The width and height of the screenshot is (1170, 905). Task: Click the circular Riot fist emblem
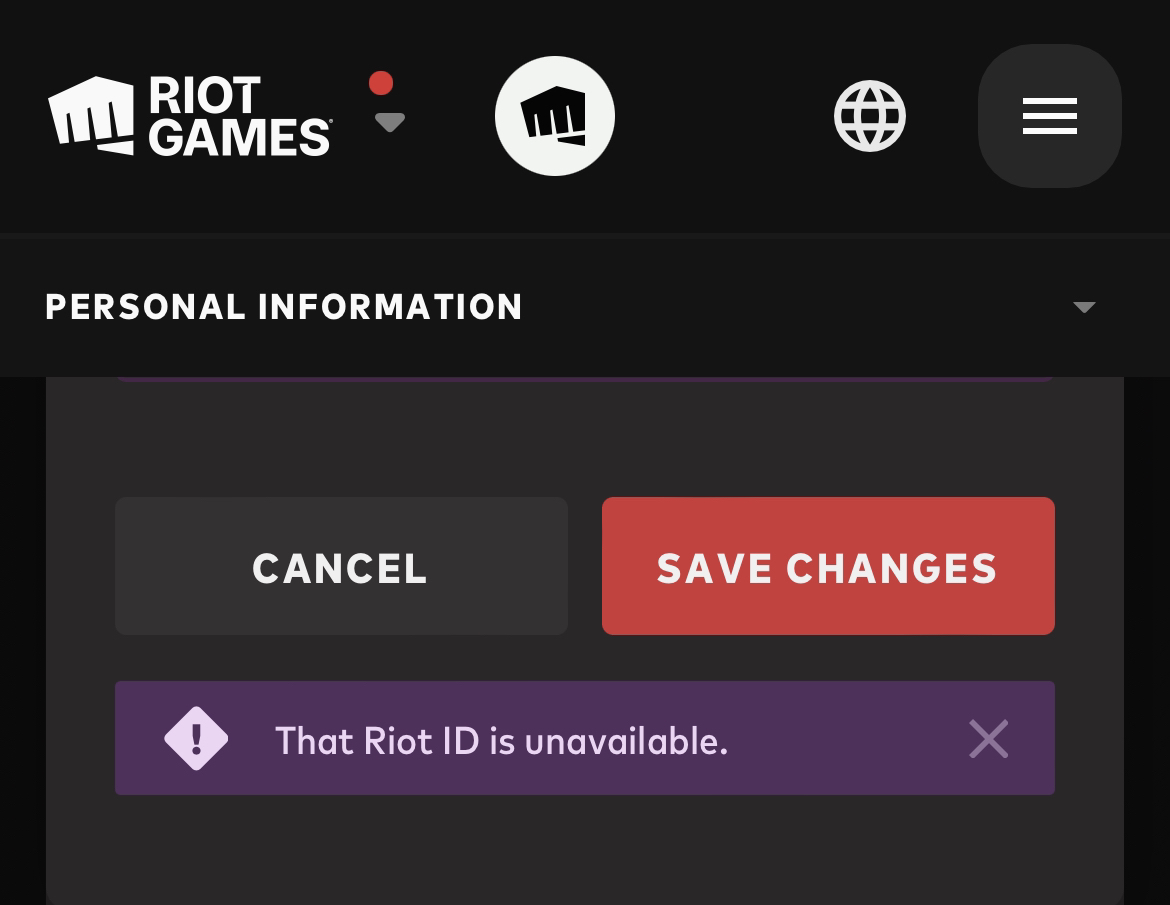point(554,115)
